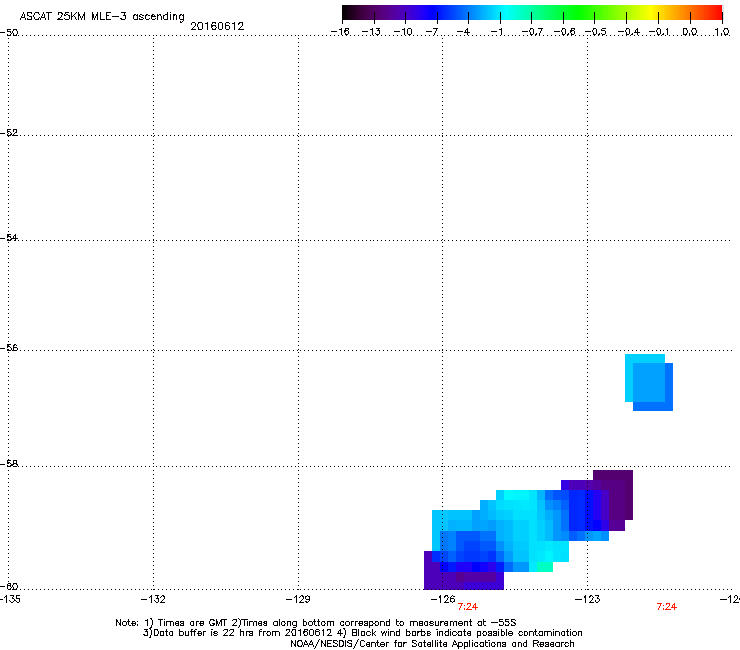
Task: Click the -135 longitude axis label
Action: [10, 599]
